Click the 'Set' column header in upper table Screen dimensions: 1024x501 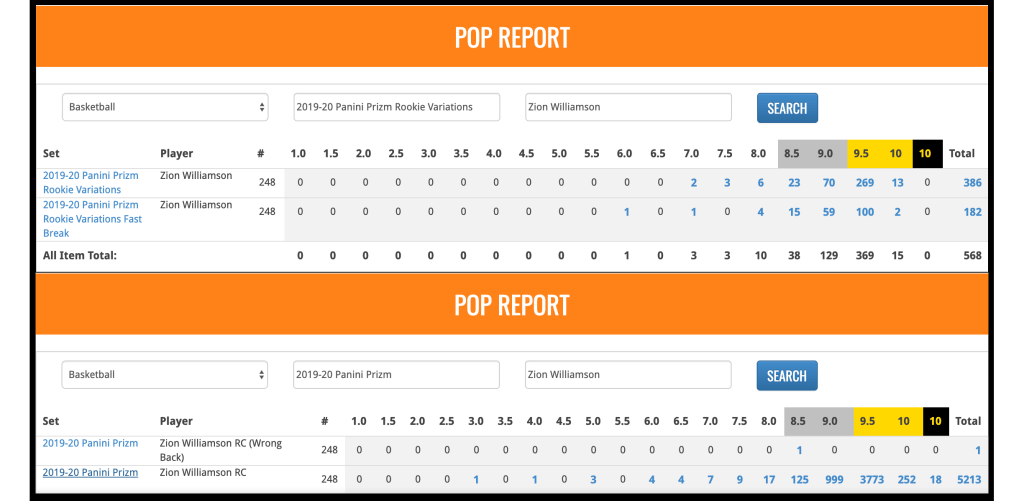[51, 154]
